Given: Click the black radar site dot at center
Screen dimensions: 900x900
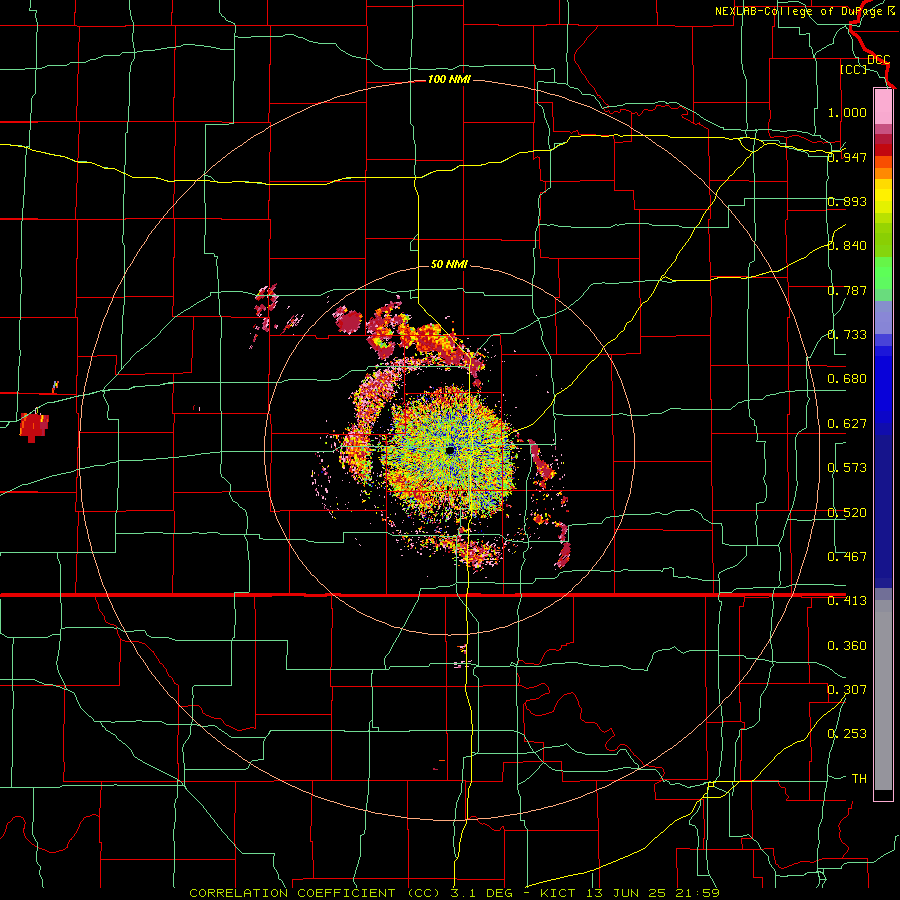Looking at the screenshot, I should coord(451,450).
